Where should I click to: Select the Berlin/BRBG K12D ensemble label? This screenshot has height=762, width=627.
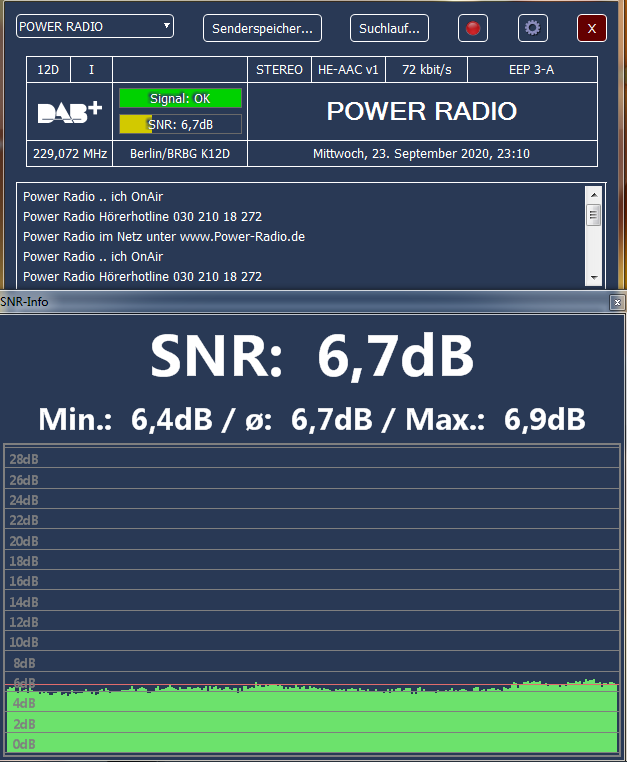pyautogui.click(x=179, y=154)
